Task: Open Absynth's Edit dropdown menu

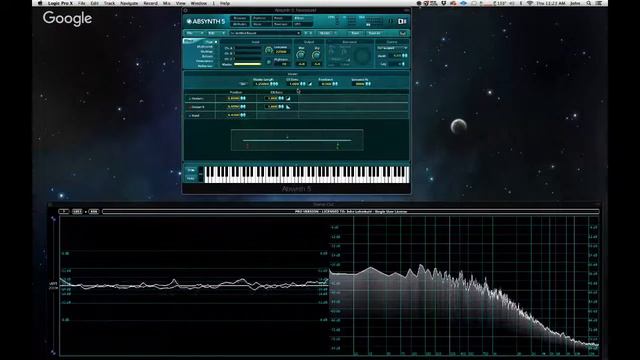Action: coord(217,33)
